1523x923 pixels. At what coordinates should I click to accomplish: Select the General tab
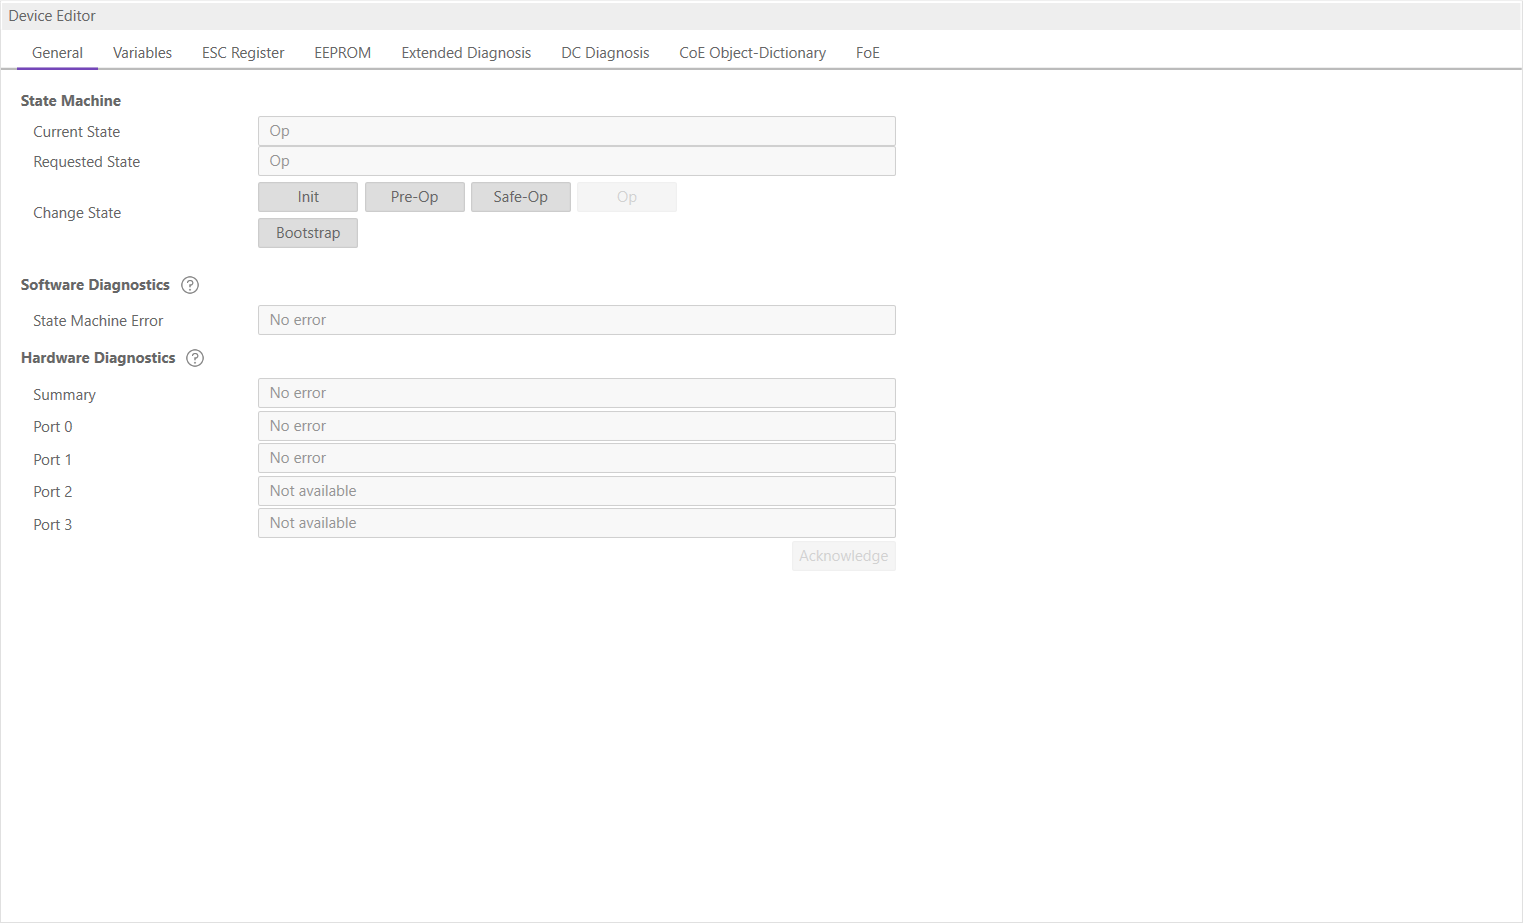click(57, 53)
